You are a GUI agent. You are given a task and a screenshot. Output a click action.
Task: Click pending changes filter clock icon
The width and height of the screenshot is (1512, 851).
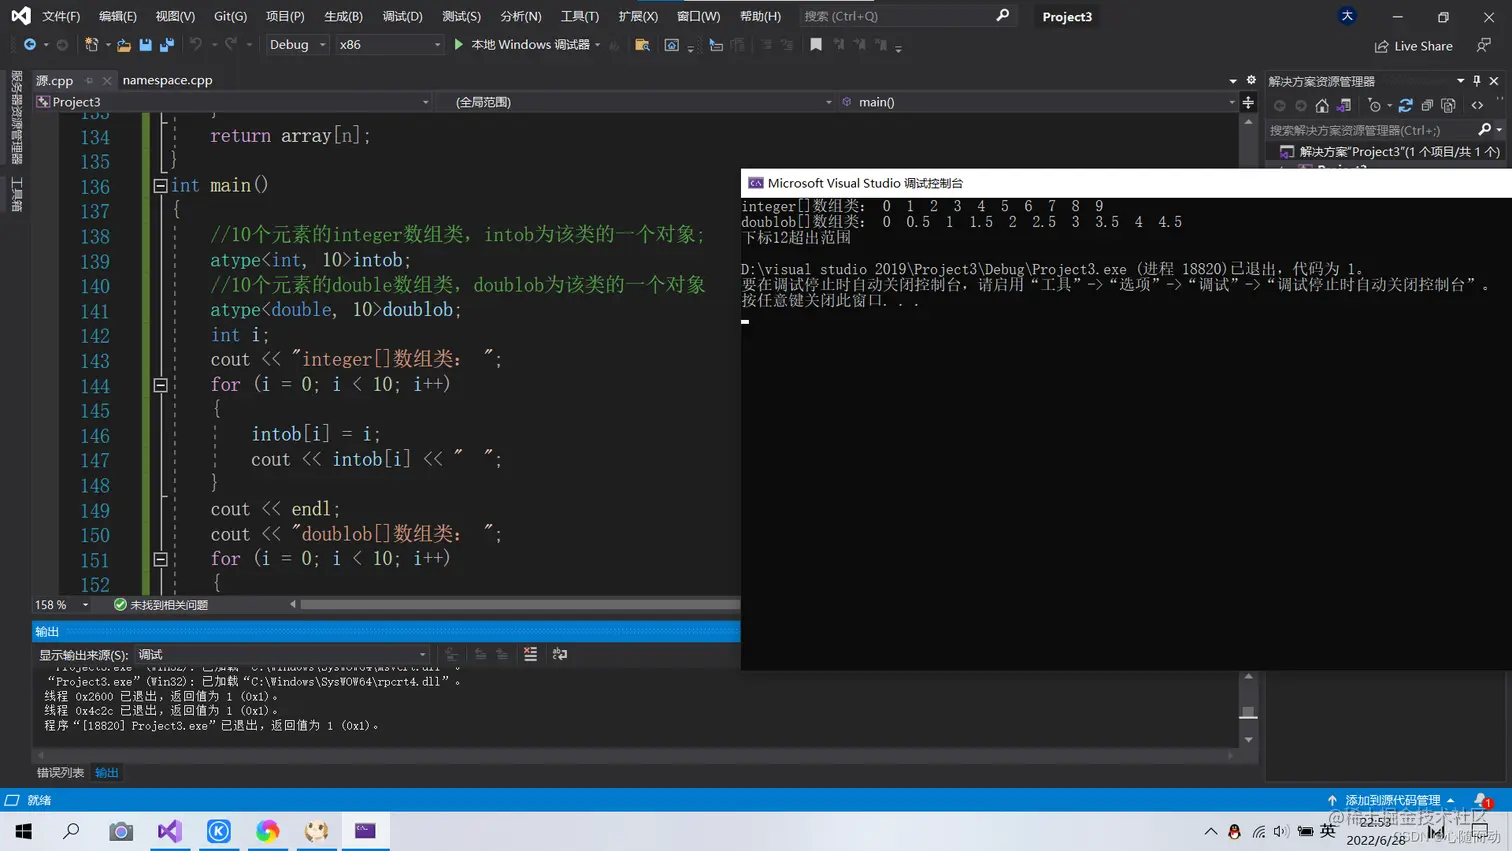click(x=1375, y=105)
